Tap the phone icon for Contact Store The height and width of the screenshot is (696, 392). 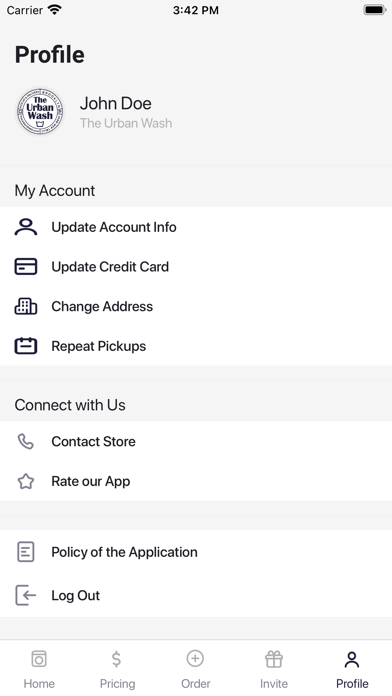(x=26, y=442)
